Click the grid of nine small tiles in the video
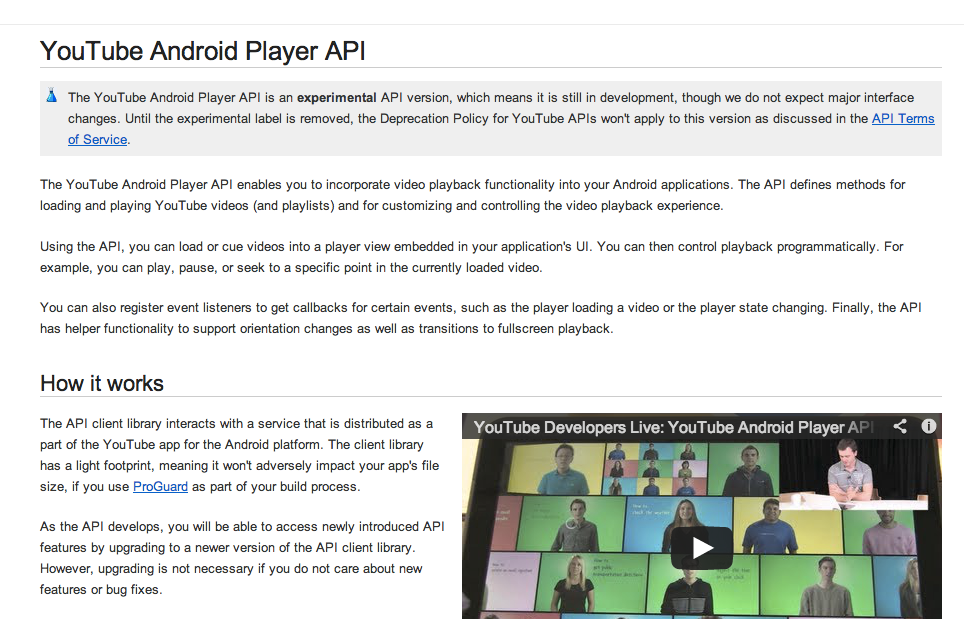Screen dimensions: 964x619 (656, 467)
